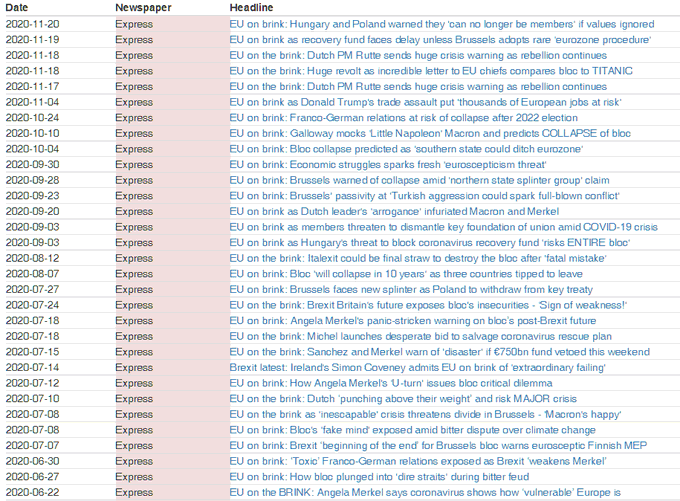
Task: Select the date 2020-10-04
Action: [x=33, y=149]
